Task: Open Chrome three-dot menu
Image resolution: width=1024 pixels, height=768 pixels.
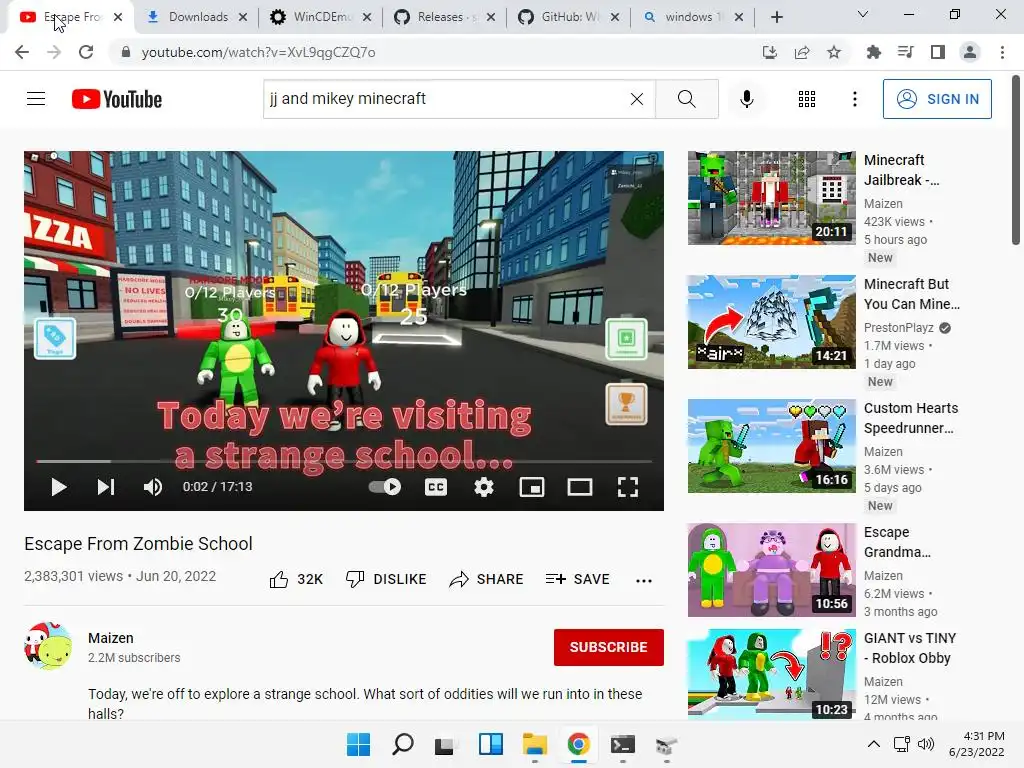Action: click(x=1002, y=52)
